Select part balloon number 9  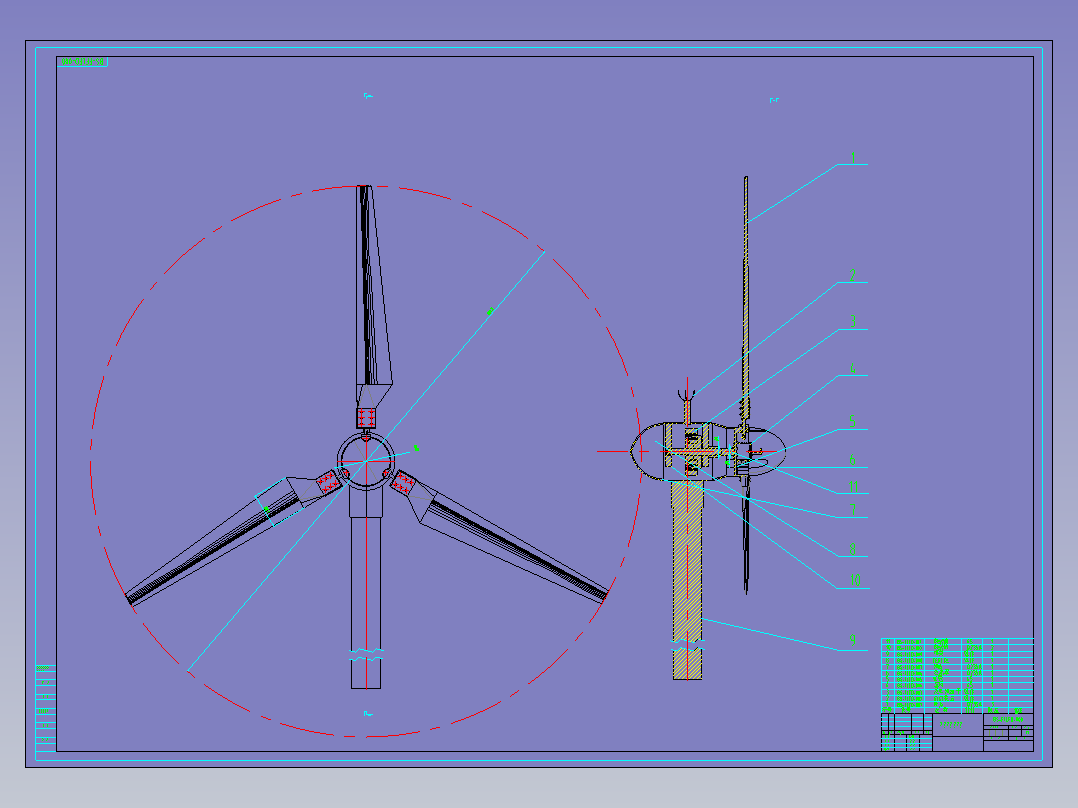(852, 640)
